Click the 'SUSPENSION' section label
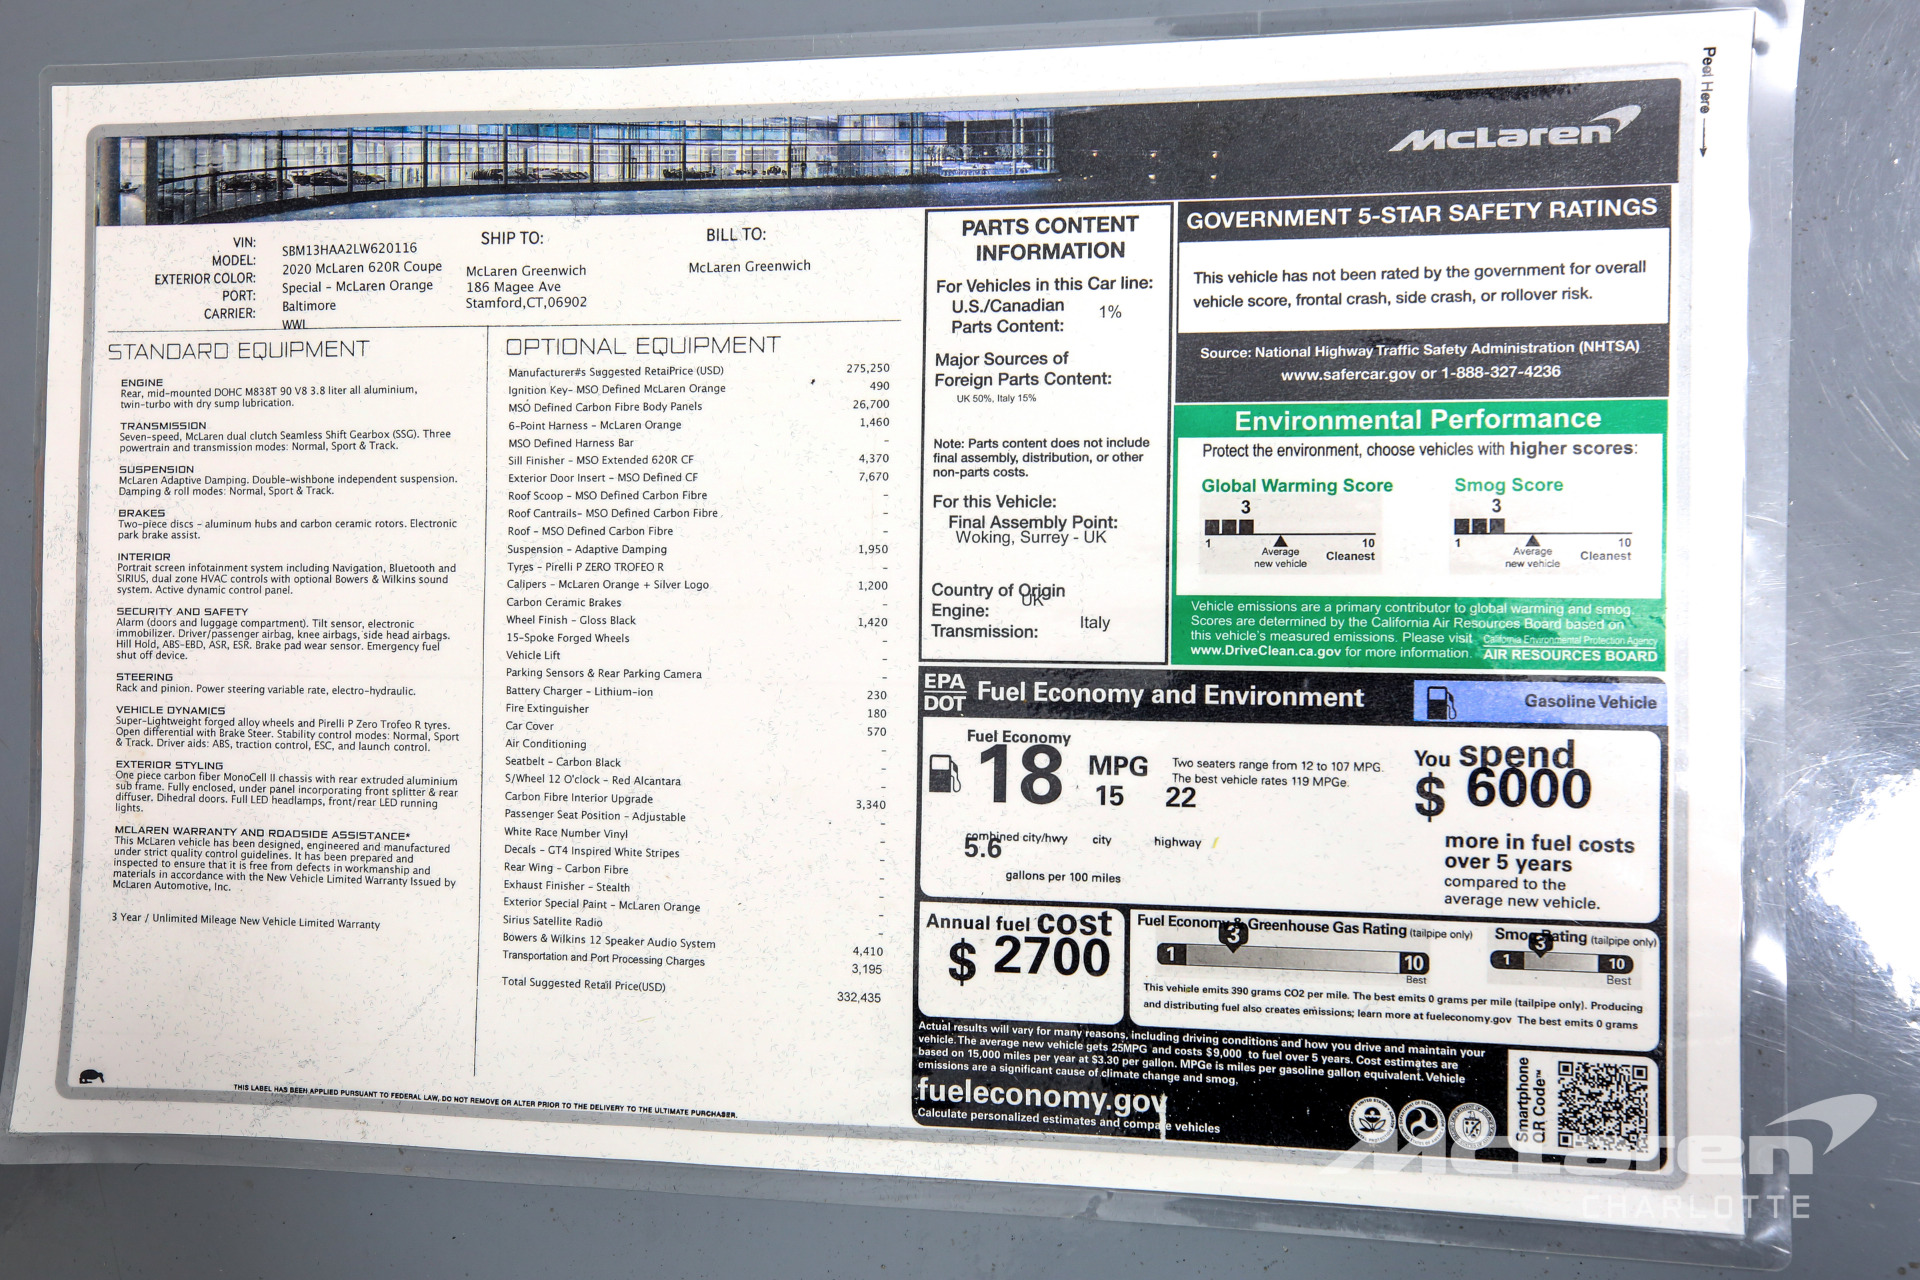Image resolution: width=1920 pixels, height=1280 pixels. 156,469
